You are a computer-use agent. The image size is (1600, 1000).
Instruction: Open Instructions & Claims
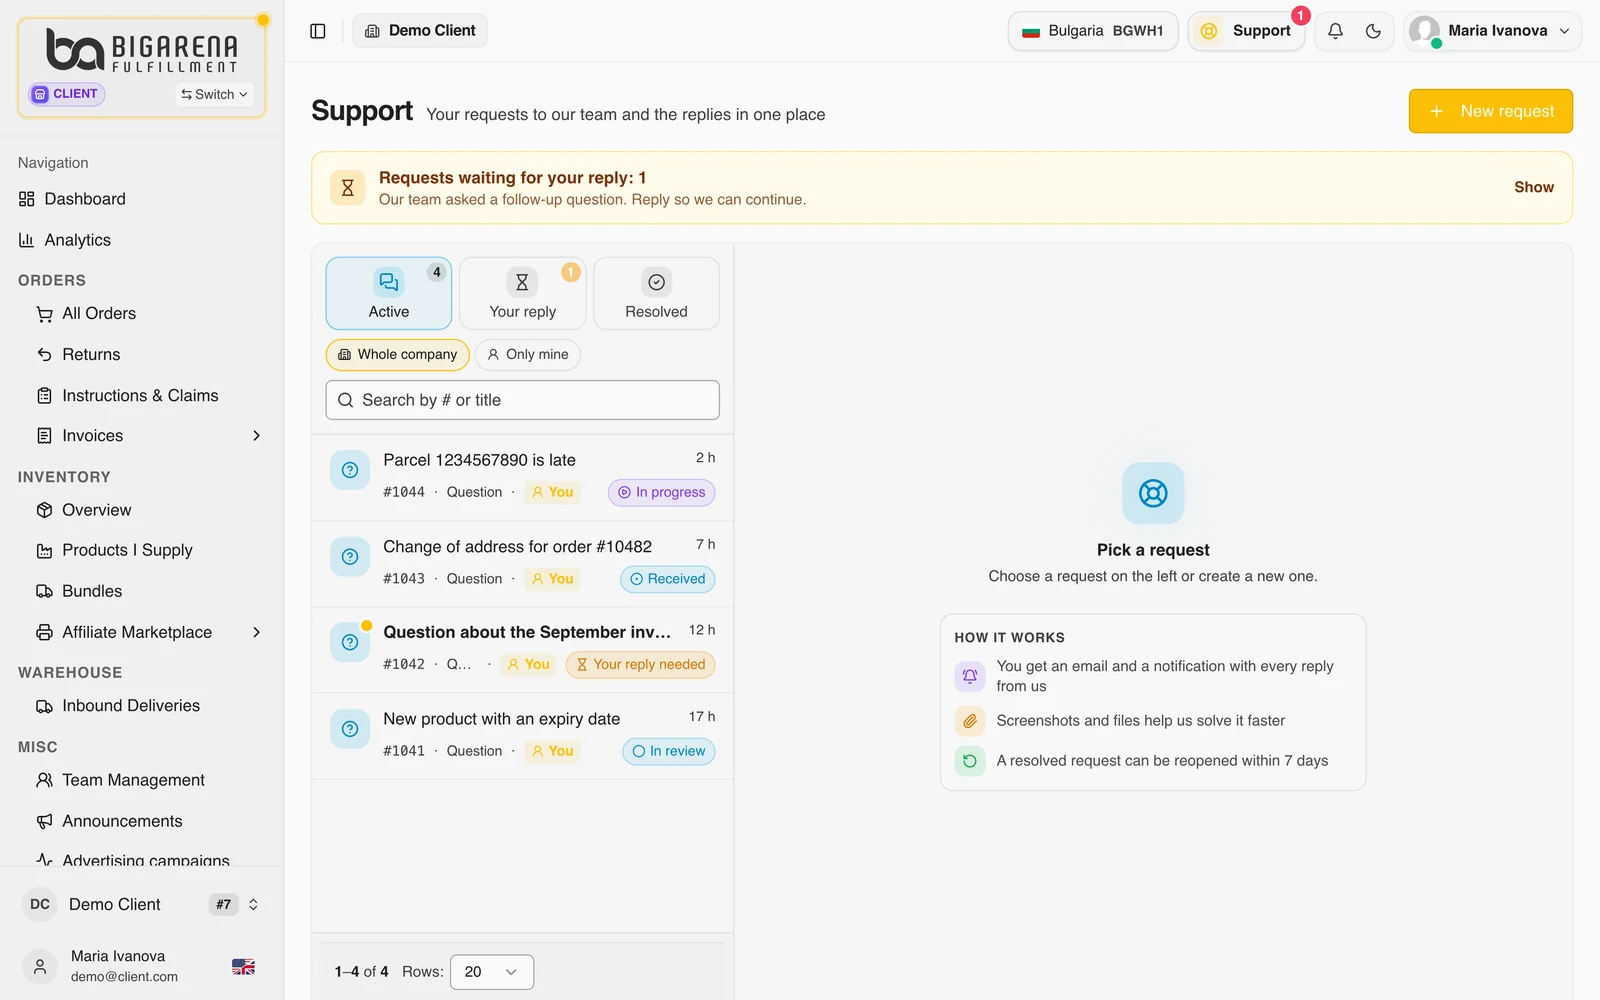click(x=142, y=396)
